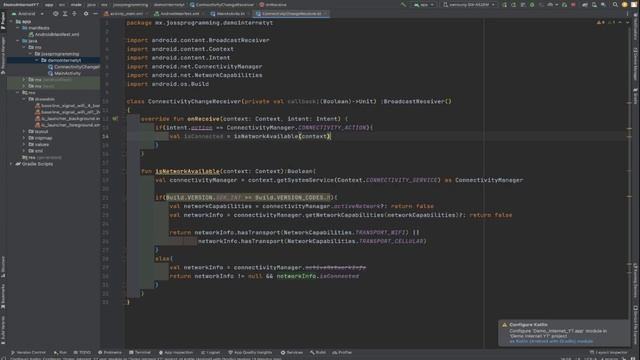Open Project panel gear options
The height and width of the screenshot is (360, 640).
86,13
